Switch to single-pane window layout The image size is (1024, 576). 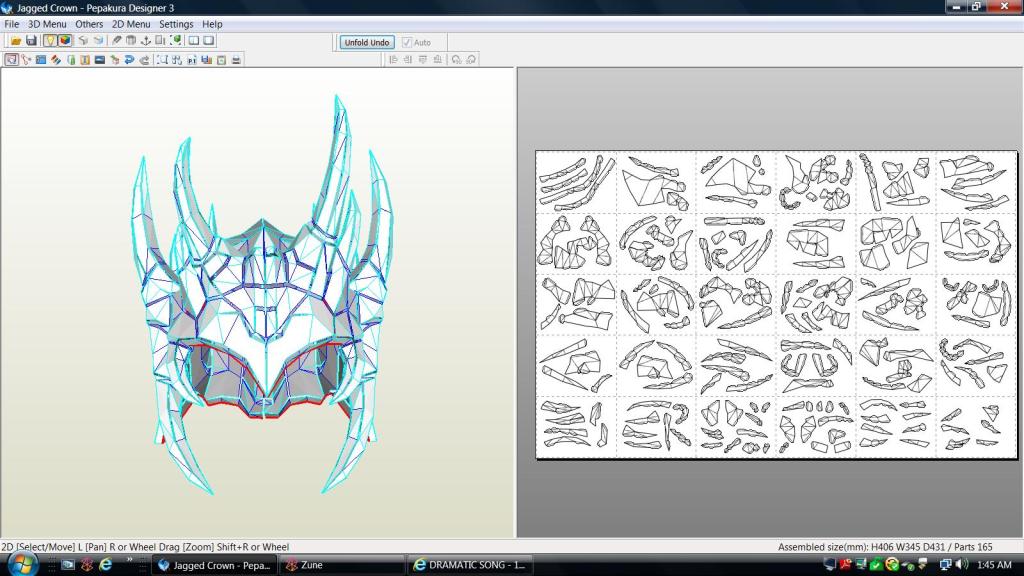[x=209, y=41]
